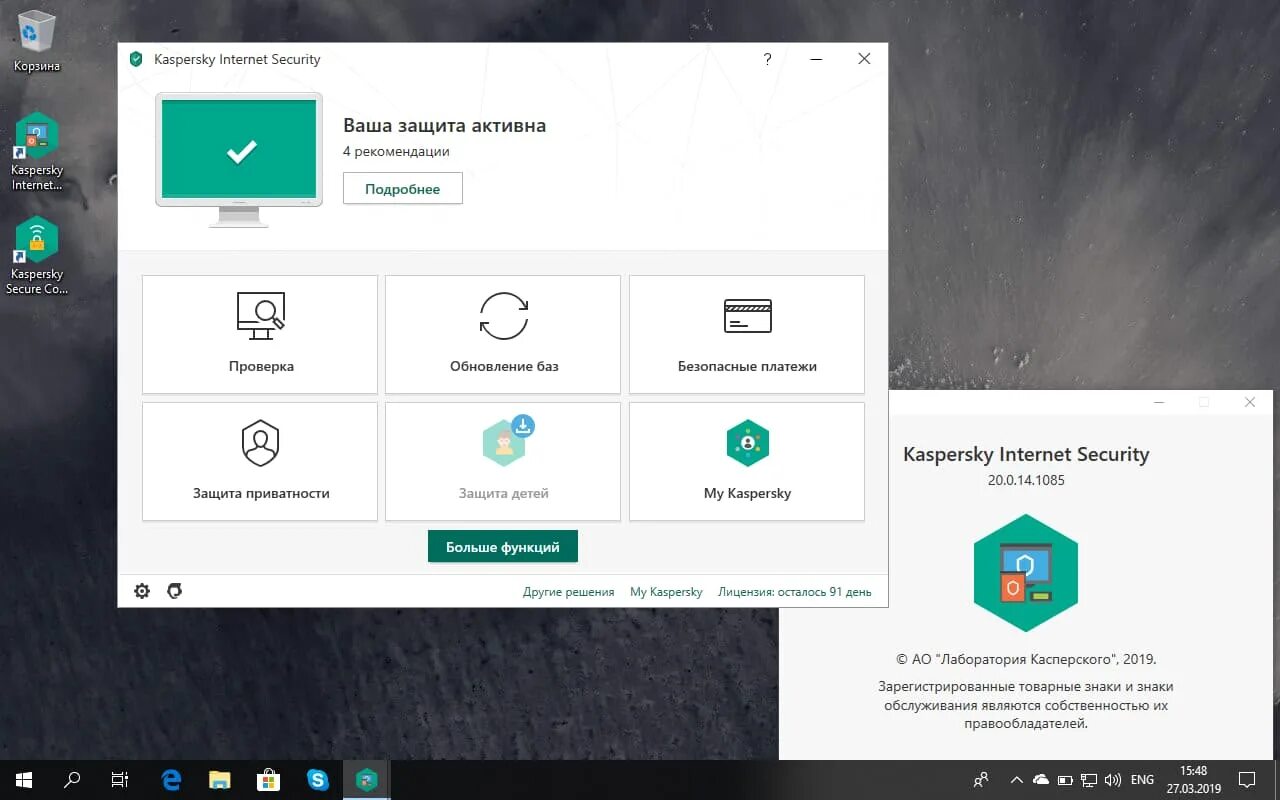Switch ENG input language
This screenshot has height=800, width=1280.
click(x=1142, y=779)
